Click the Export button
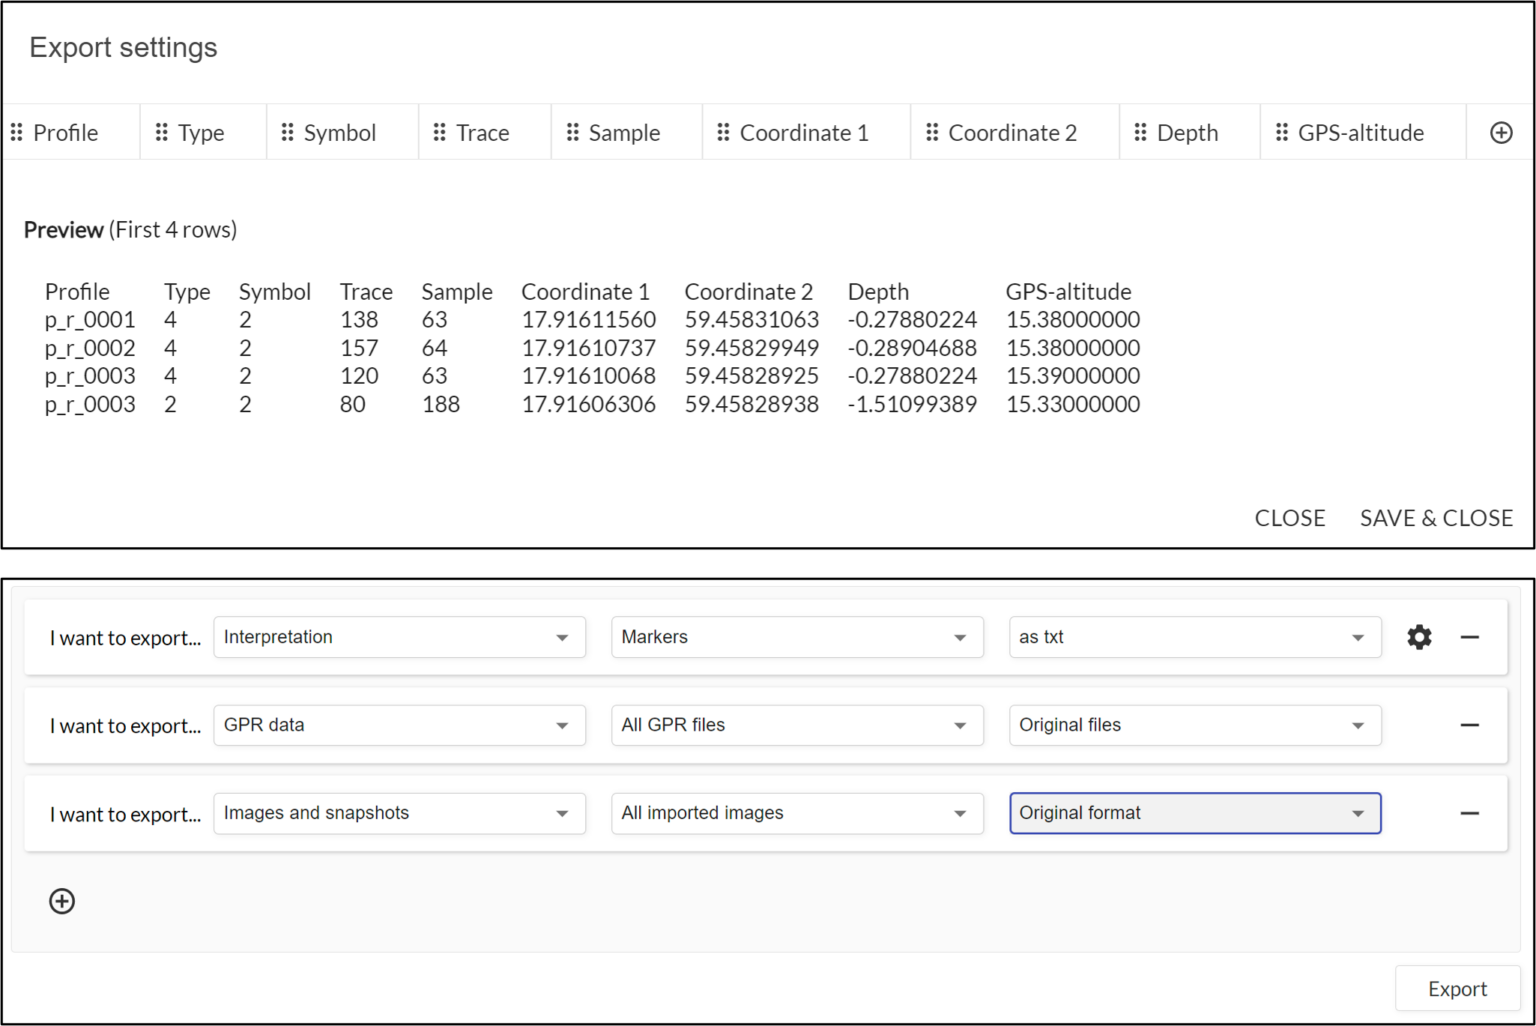The image size is (1536, 1026). point(1457,988)
